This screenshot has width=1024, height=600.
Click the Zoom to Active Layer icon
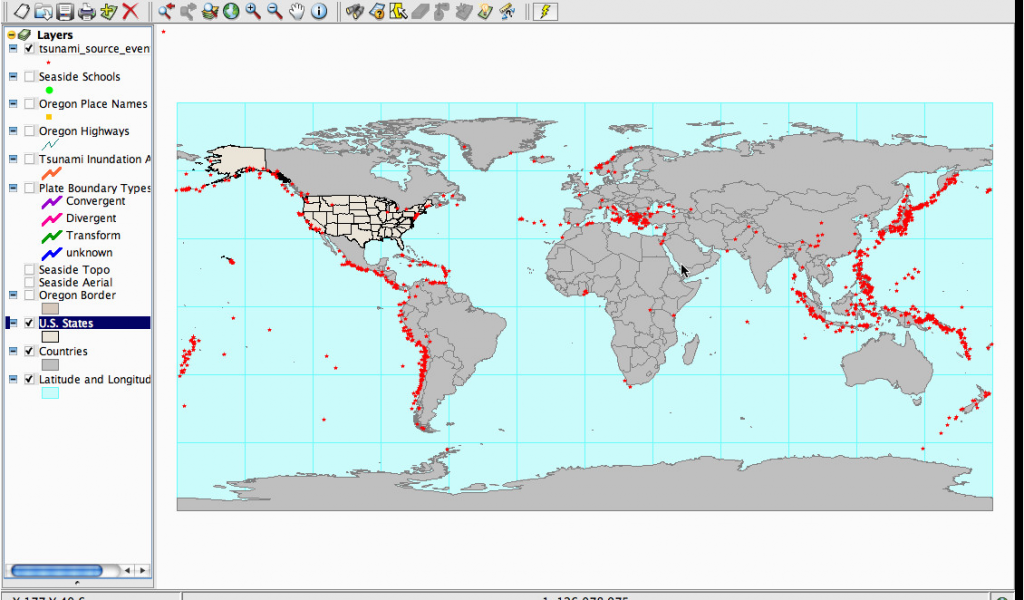[210, 11]
